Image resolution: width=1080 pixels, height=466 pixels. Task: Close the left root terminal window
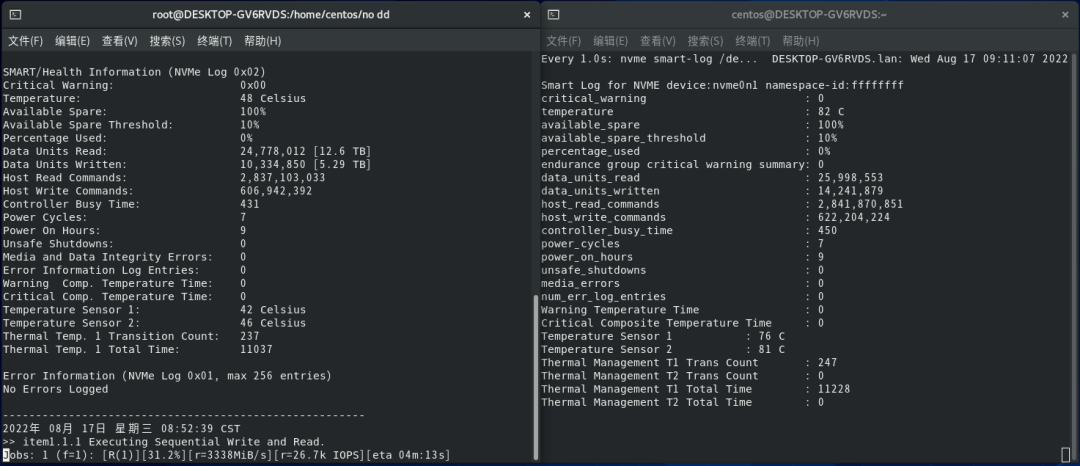527,14
